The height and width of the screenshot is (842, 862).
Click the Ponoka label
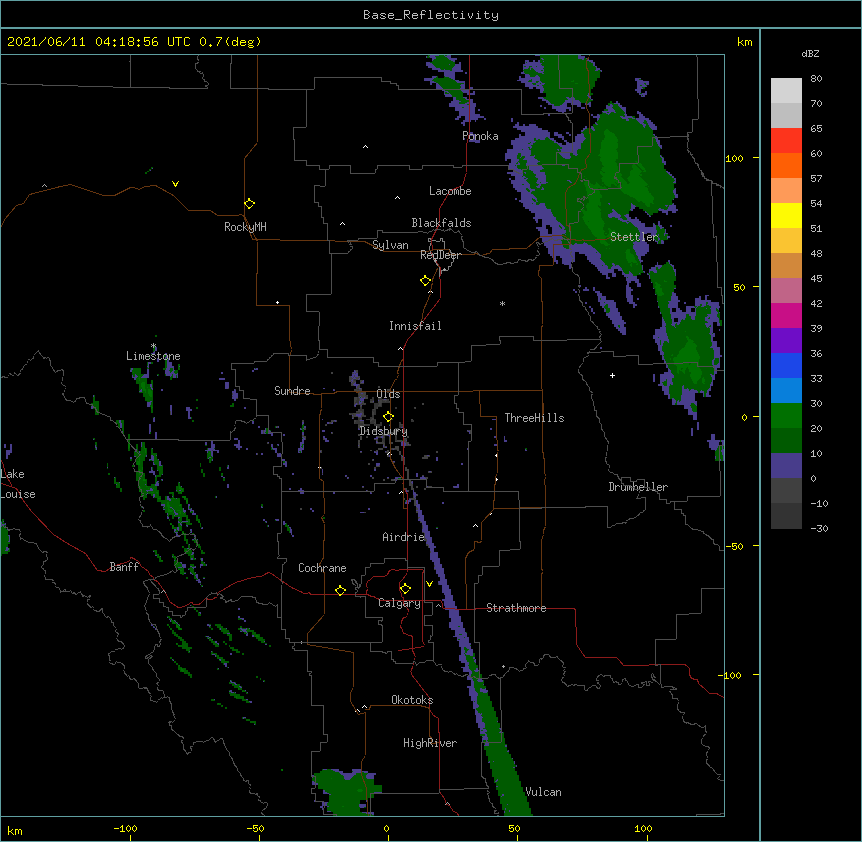pos(480,136)
